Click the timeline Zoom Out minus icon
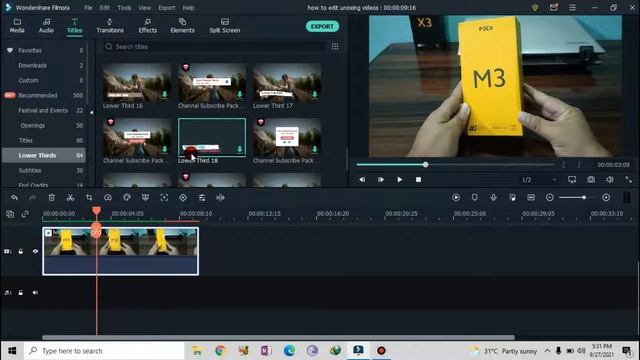Image resolution: width=640 pixels, height=360 pixels. pyautogui.click(x=550, y=198)
